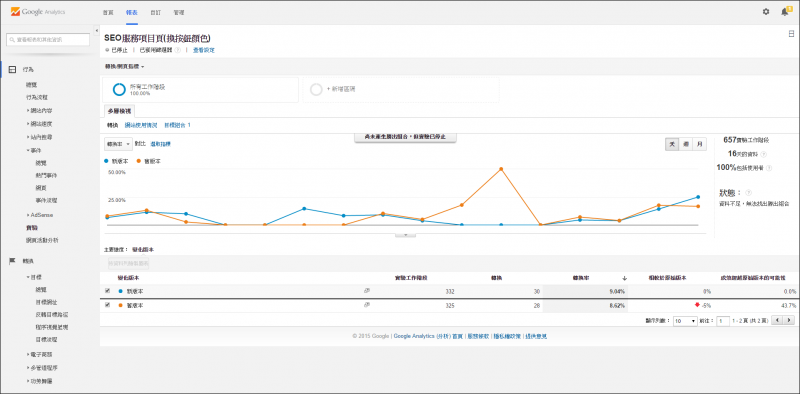
Task: Switch to the 網站使用情況 sub-tab
Action: point(142,125)
